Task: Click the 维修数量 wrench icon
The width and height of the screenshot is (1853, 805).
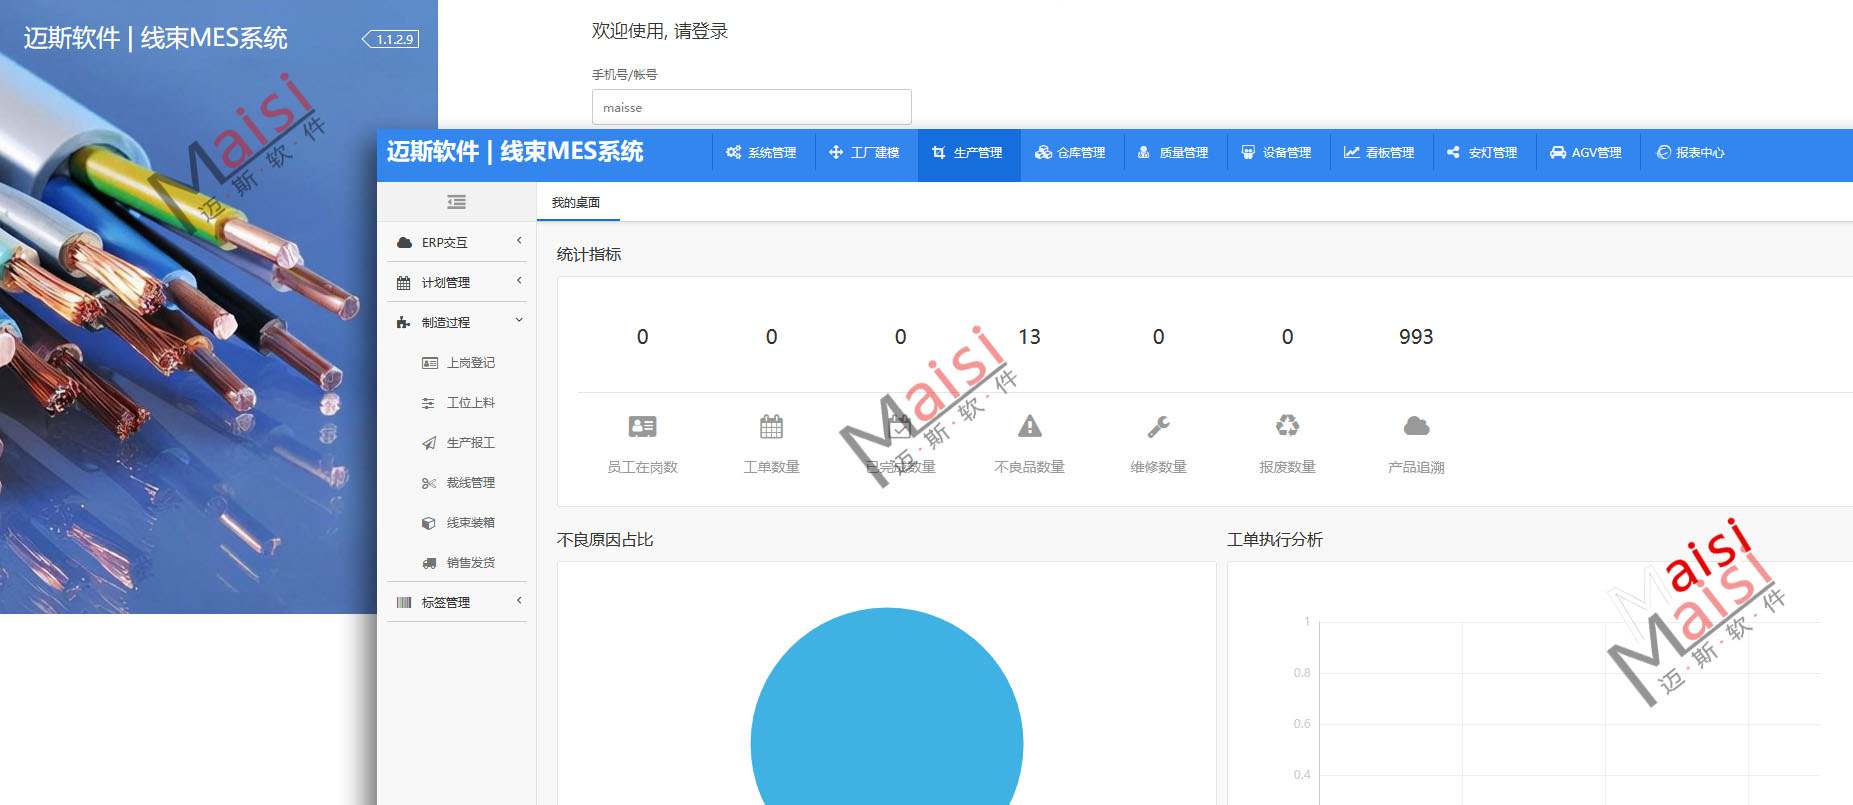Action: tap(1158, 427)
